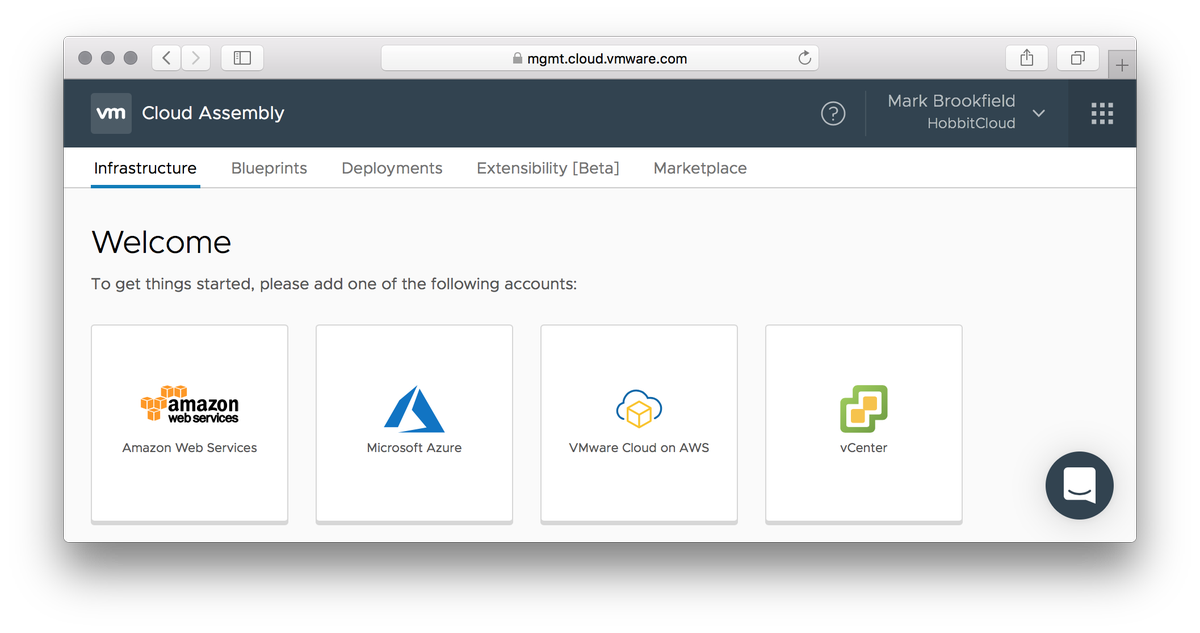Maximize the Safari window with the green button
The image size is (1200, 633).
[130, 58]
